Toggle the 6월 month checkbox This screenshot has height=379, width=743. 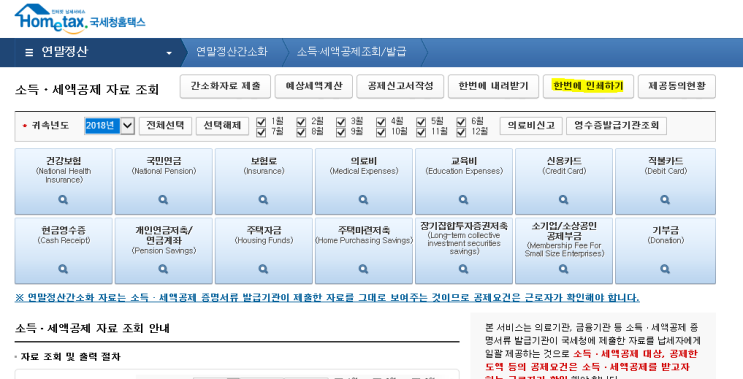461,122
